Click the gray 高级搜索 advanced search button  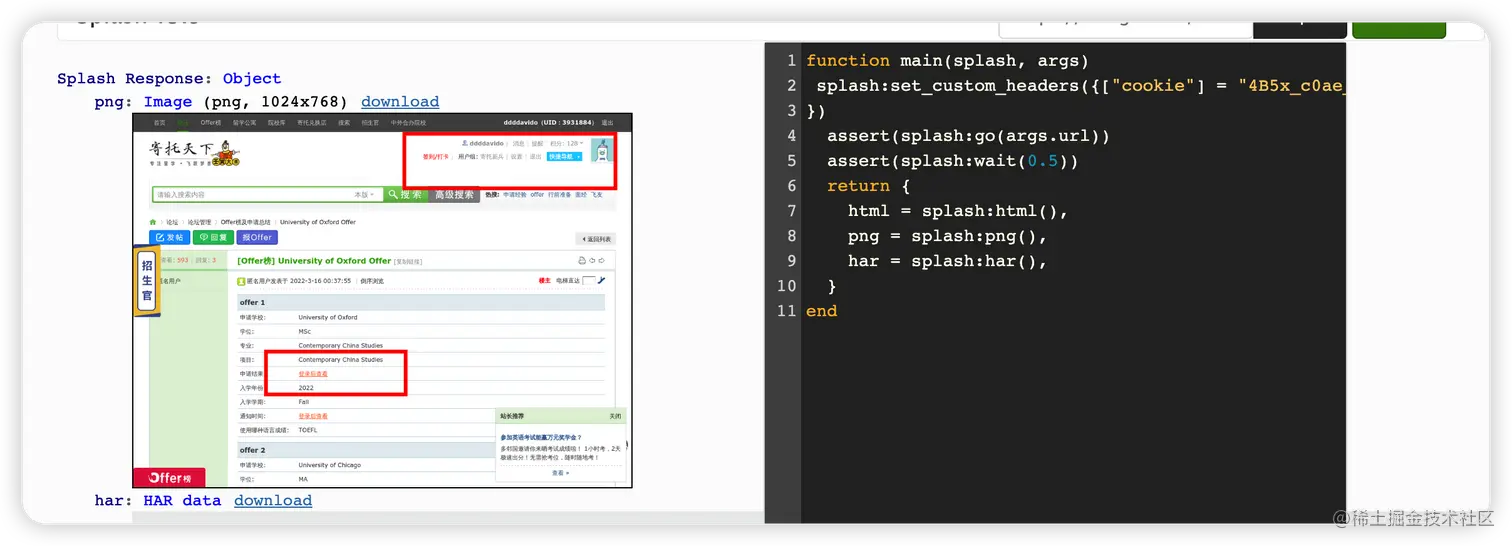(454, 194)
